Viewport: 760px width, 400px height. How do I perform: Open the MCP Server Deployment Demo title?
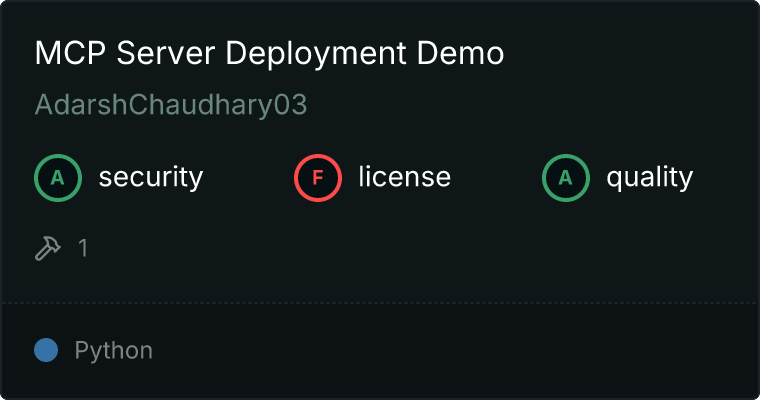269,54
